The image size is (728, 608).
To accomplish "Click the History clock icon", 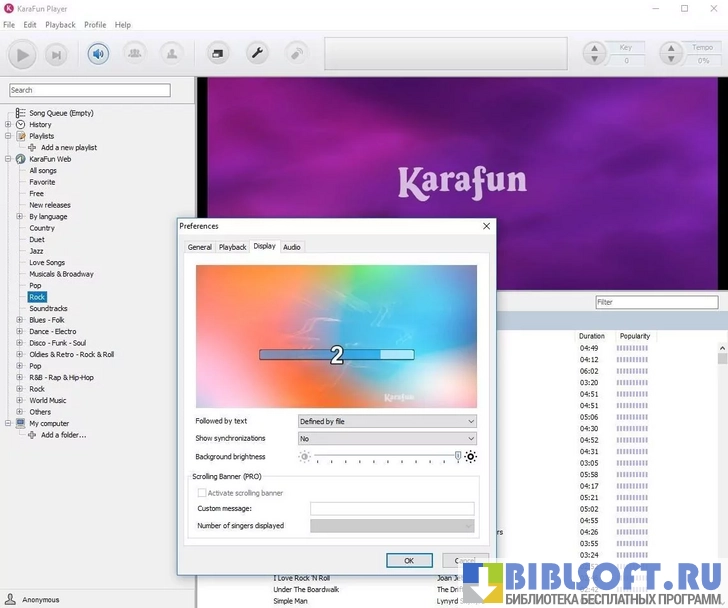I will tap(20, 125).
